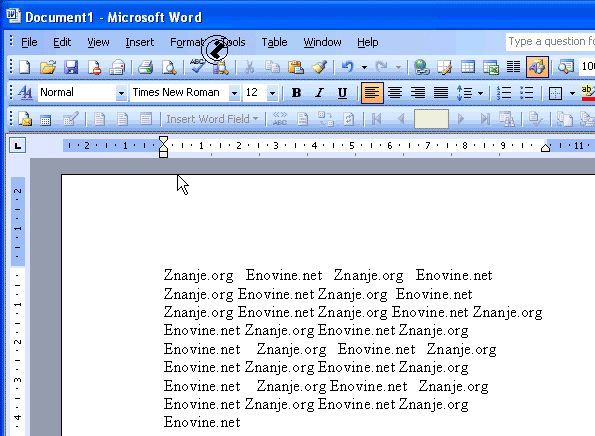Insert Microsoft Excel Worksheet icon
Viewport: 595px width, 436px height.
(x=491, y=68)
